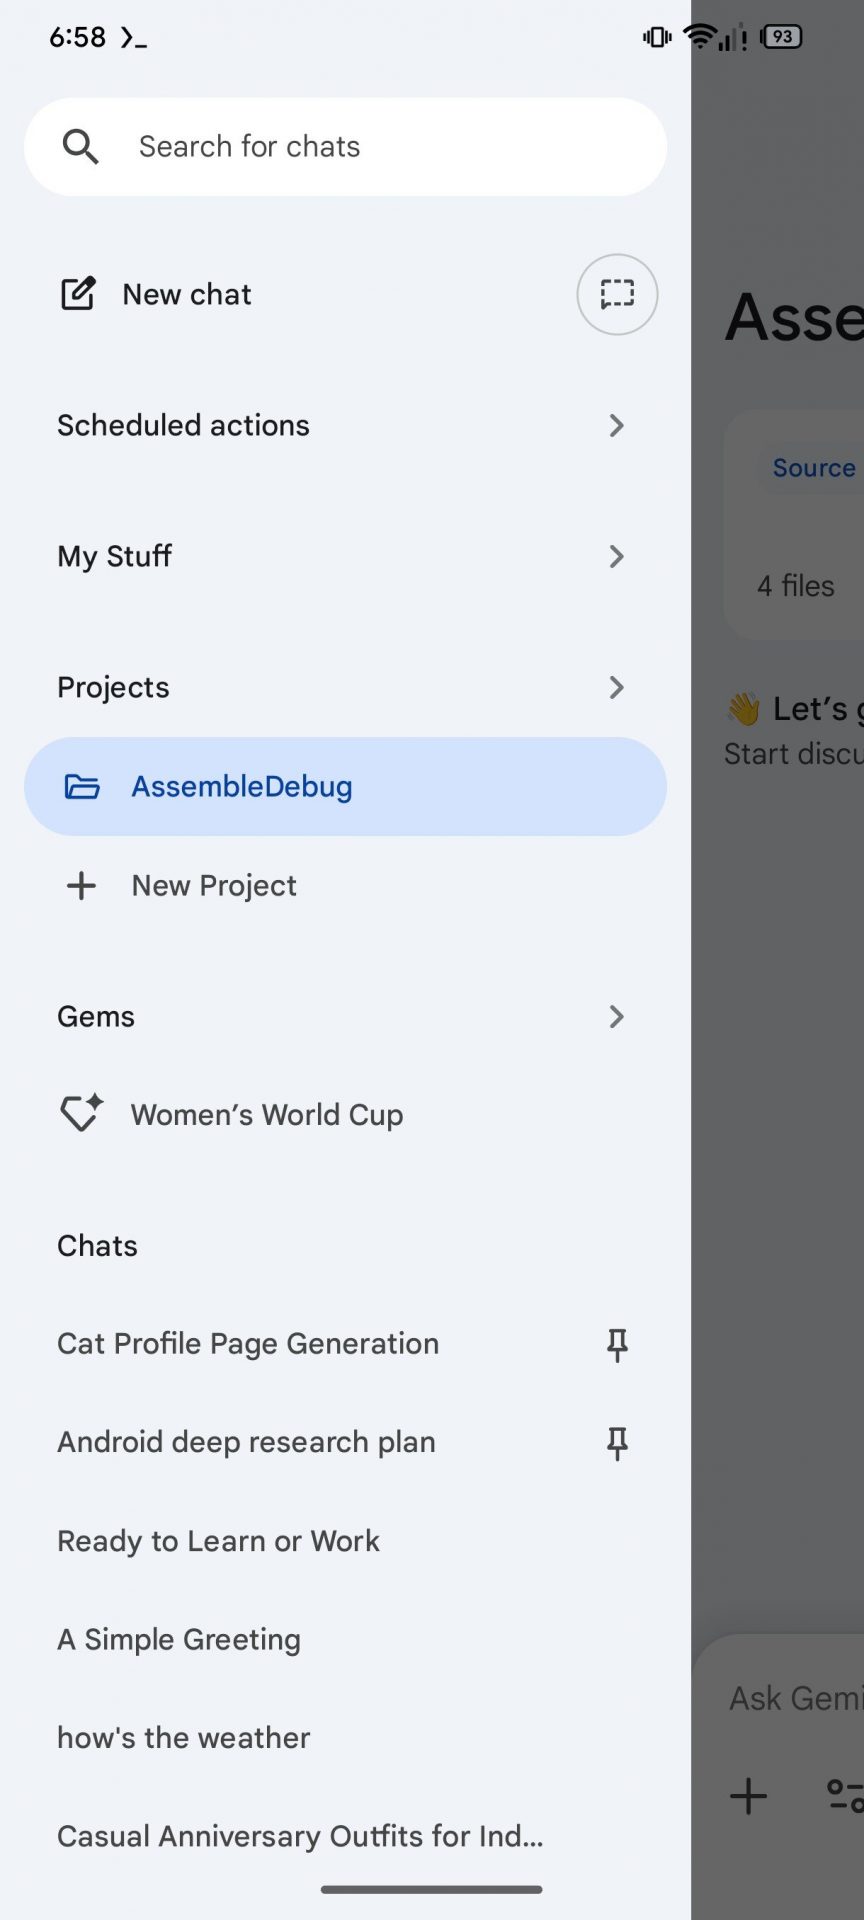Viewport: 864px width, 1920px height.
Task: Open Ready to Learn or Work chat
Action: click(x=218, y=1541)
